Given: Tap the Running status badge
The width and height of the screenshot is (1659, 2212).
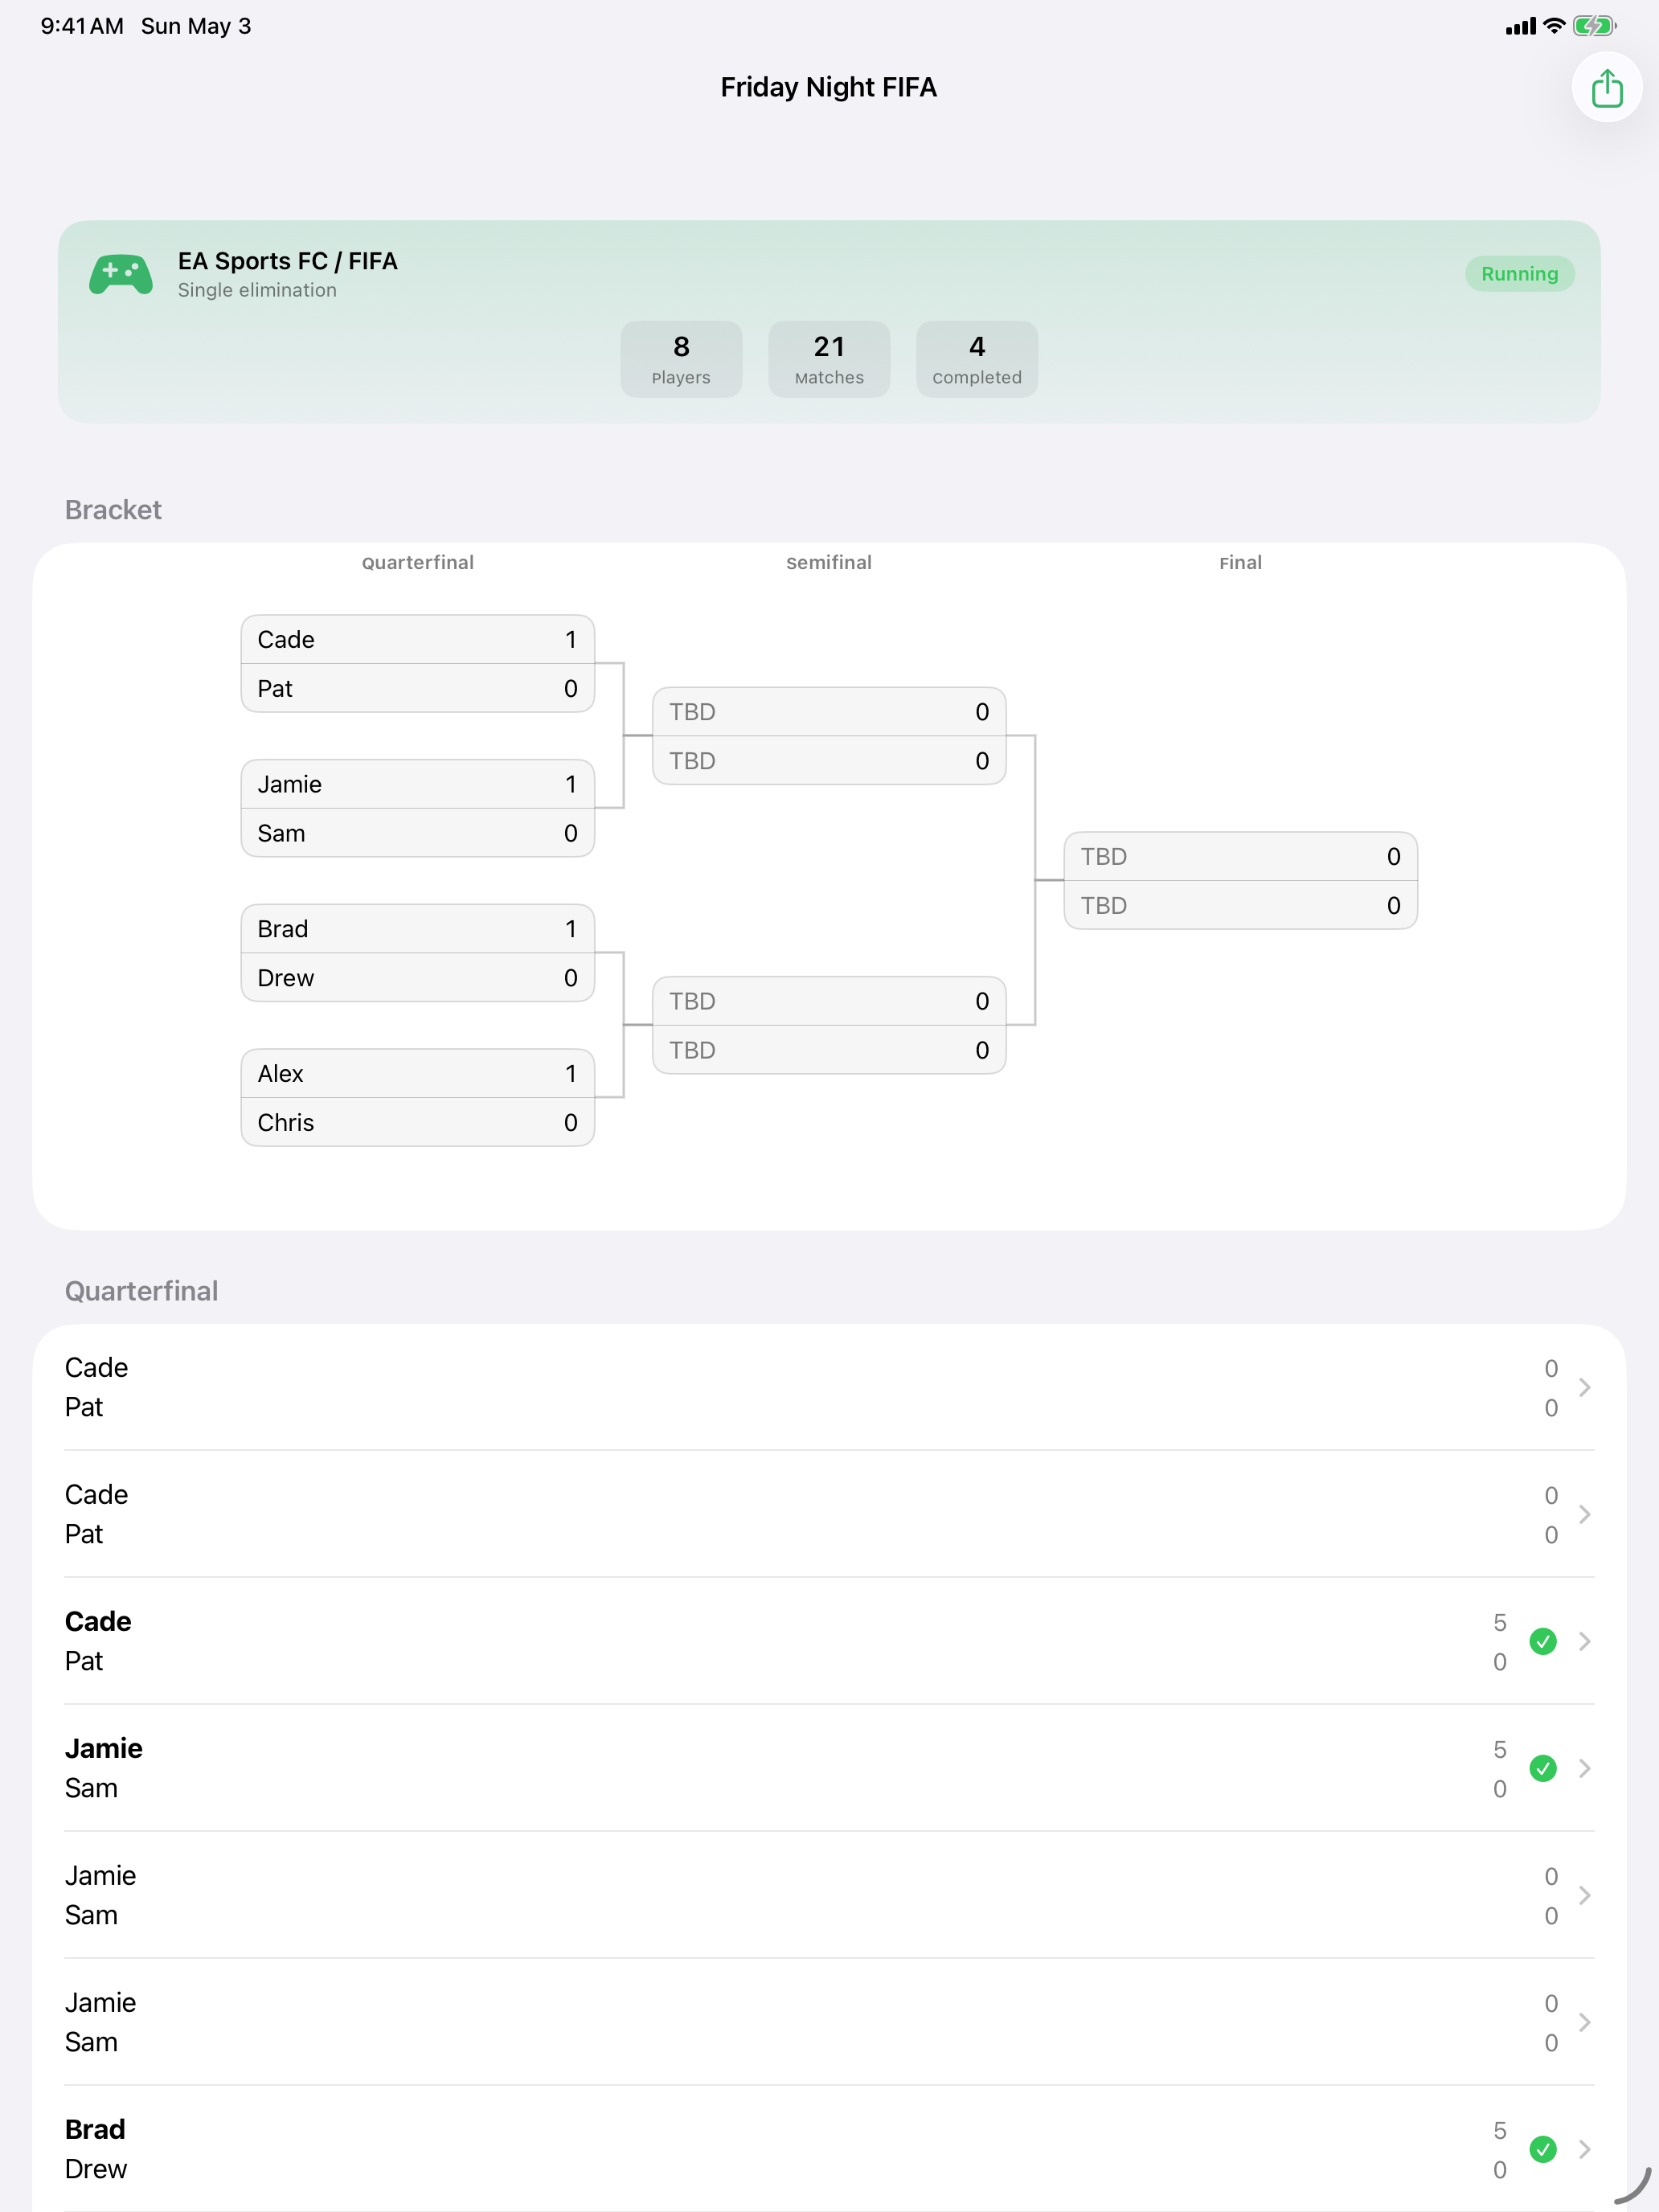Looking at the screenshot, I should pyautogui.click(x=1519, y=274).
